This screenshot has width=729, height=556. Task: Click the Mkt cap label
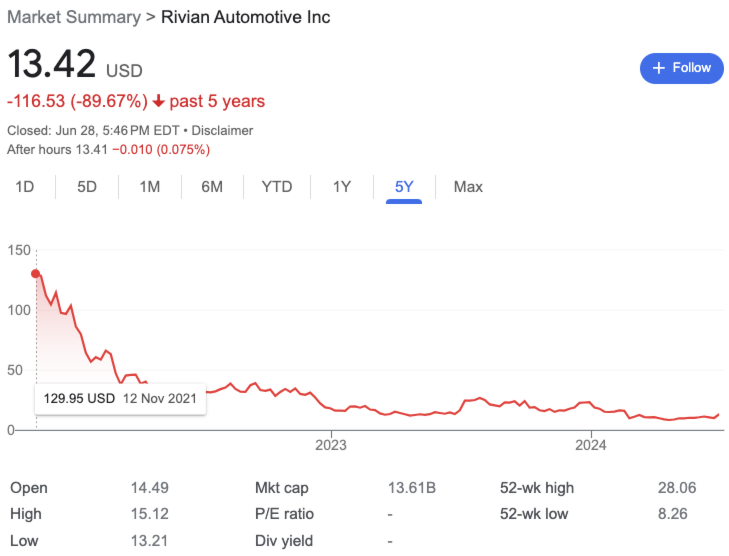click(282, 488)
